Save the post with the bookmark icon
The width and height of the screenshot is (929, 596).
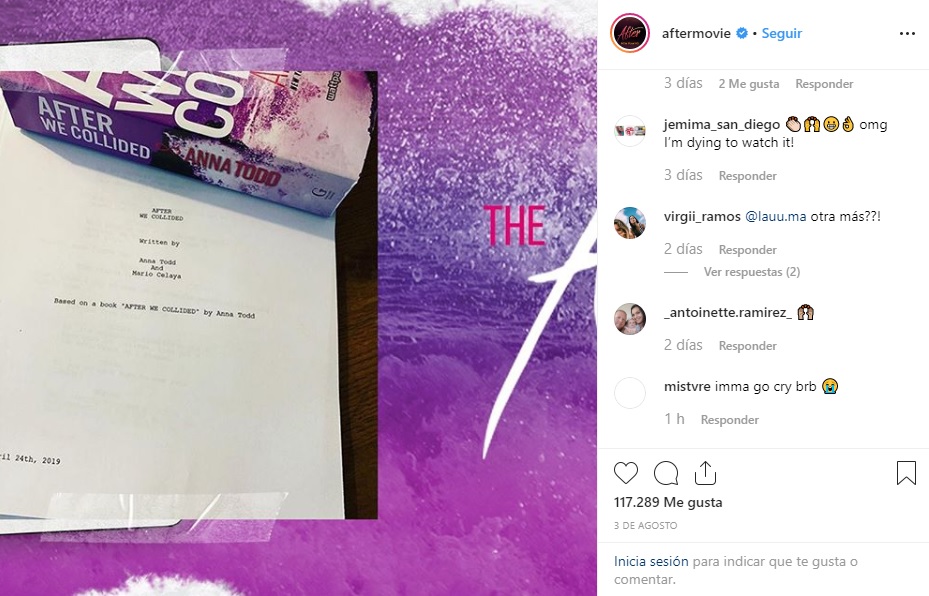906,473
